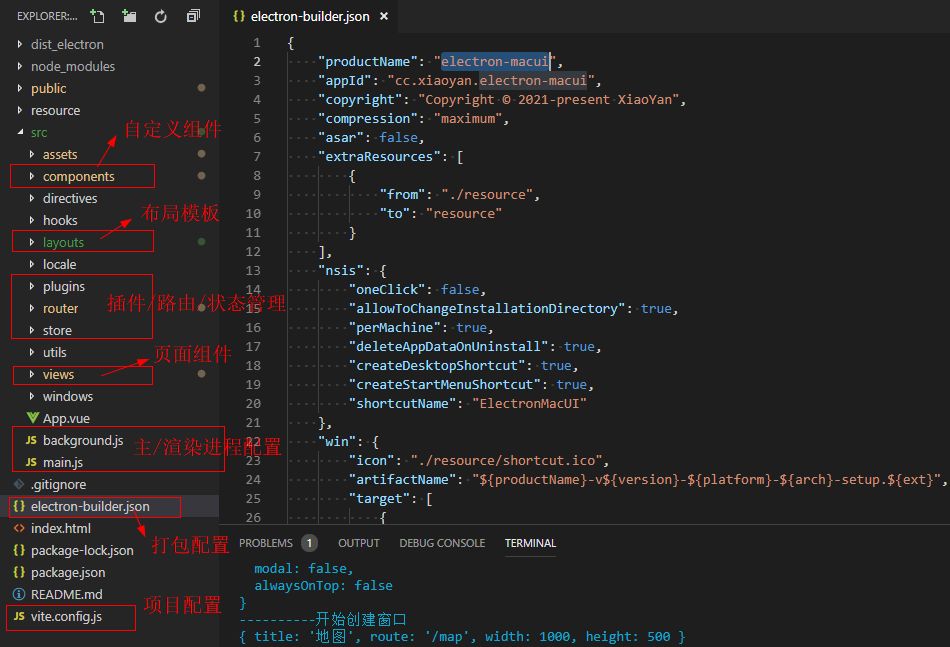
Task: Click the New File icon in Explorer
Action: pyautogui.click(x=97, y=16)
